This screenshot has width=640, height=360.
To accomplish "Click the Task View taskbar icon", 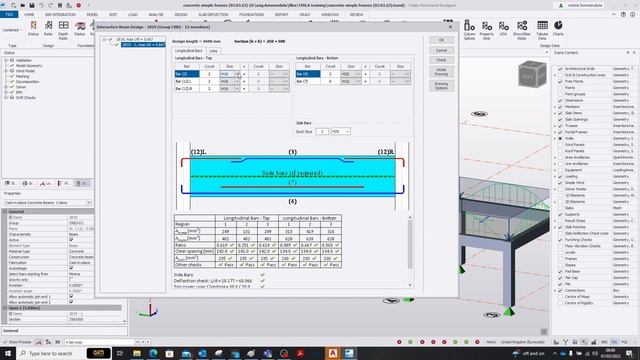I will coord(120,353).
